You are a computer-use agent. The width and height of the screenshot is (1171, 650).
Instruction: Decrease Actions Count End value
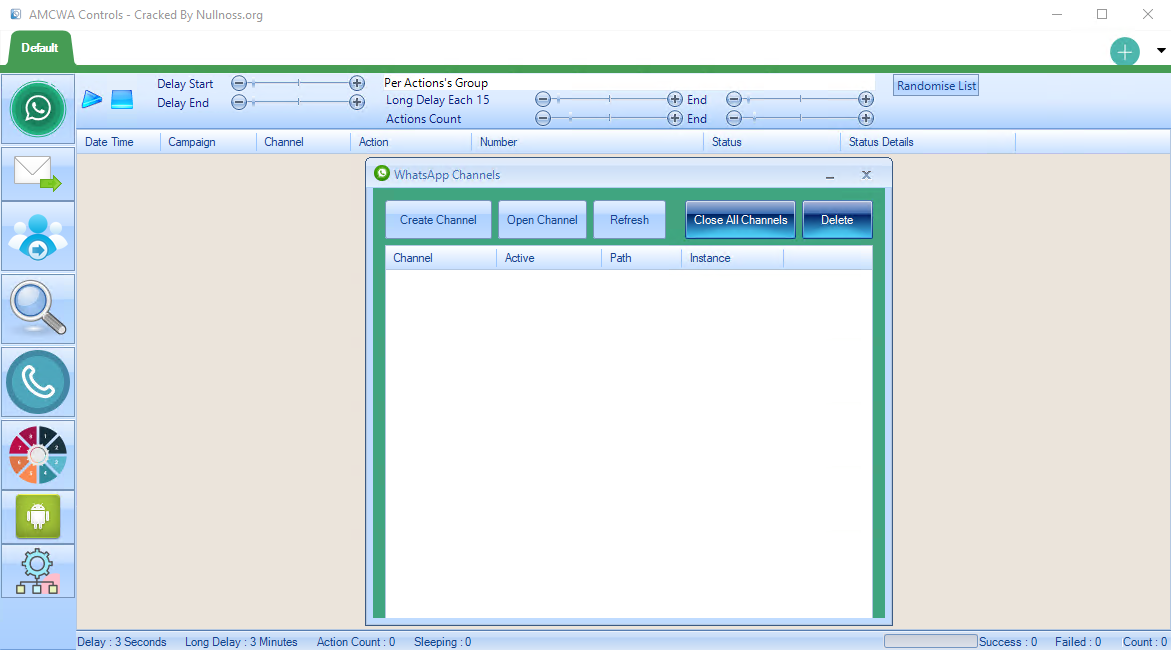point(734,118)
